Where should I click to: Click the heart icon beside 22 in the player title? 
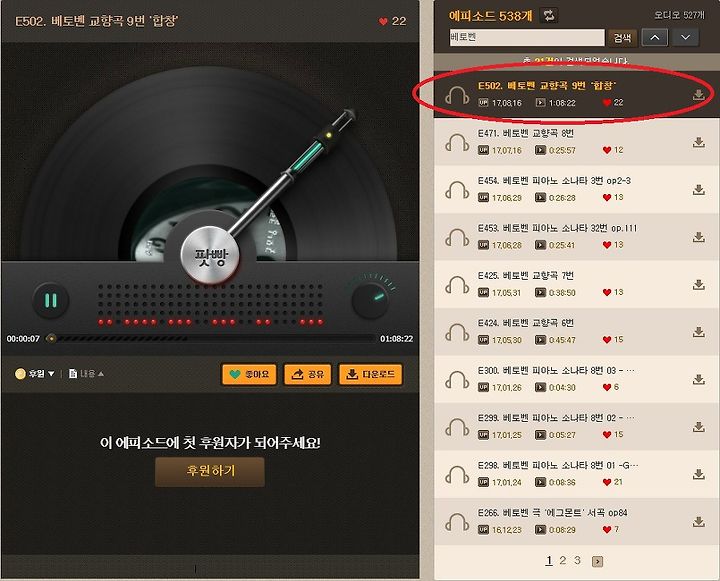383,21
